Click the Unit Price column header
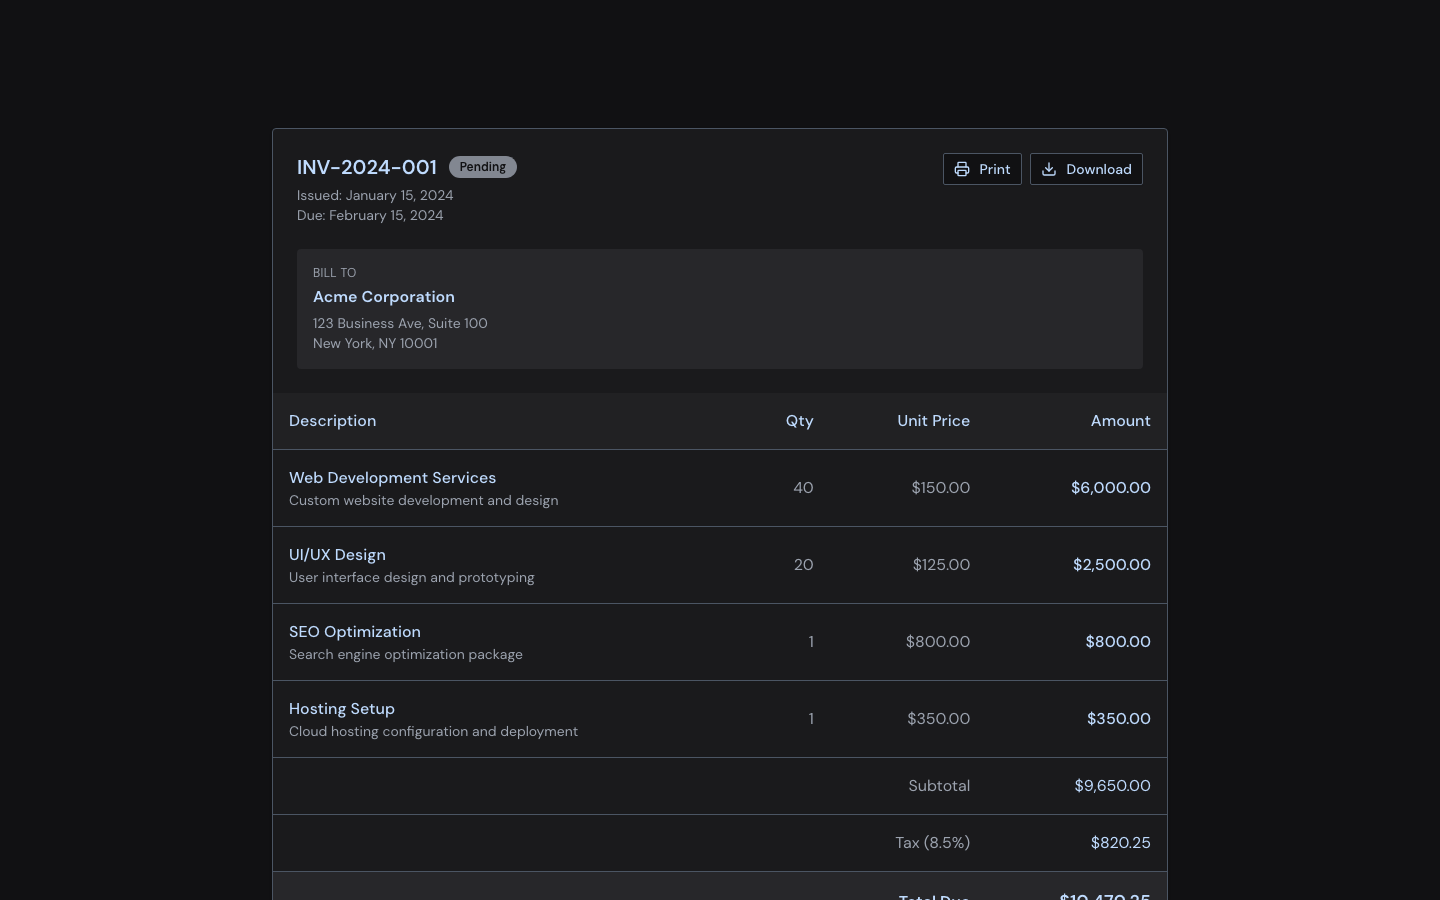 pos(933,421)
